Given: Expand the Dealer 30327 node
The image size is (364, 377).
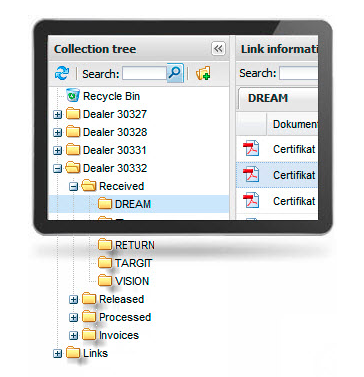Looking at the screenshot, I should click(58, 115).
